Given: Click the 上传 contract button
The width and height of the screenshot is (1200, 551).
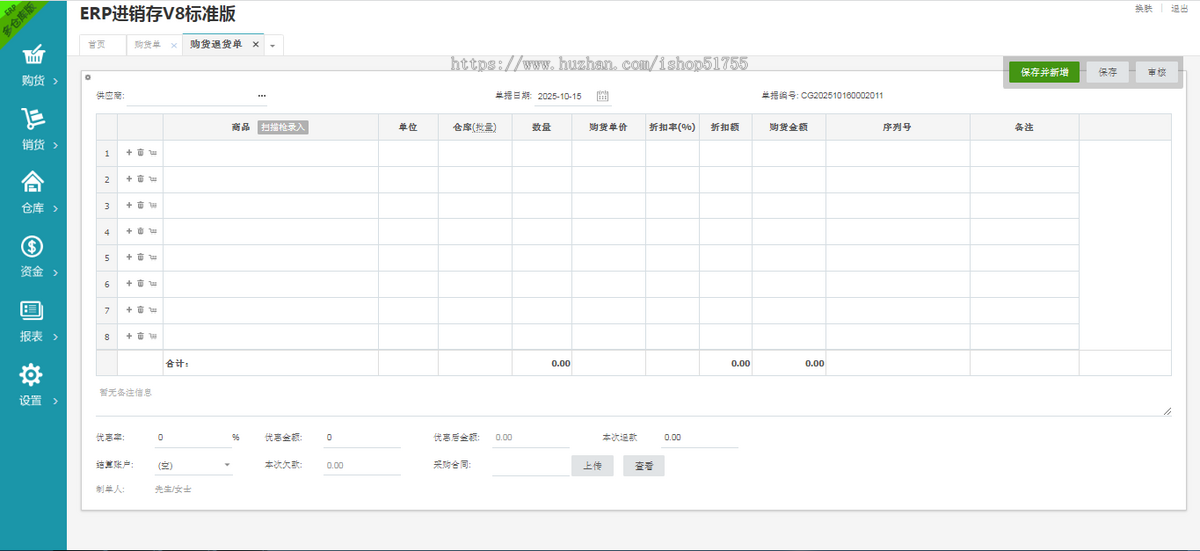Looking at the screenshot, I should 592,465.
